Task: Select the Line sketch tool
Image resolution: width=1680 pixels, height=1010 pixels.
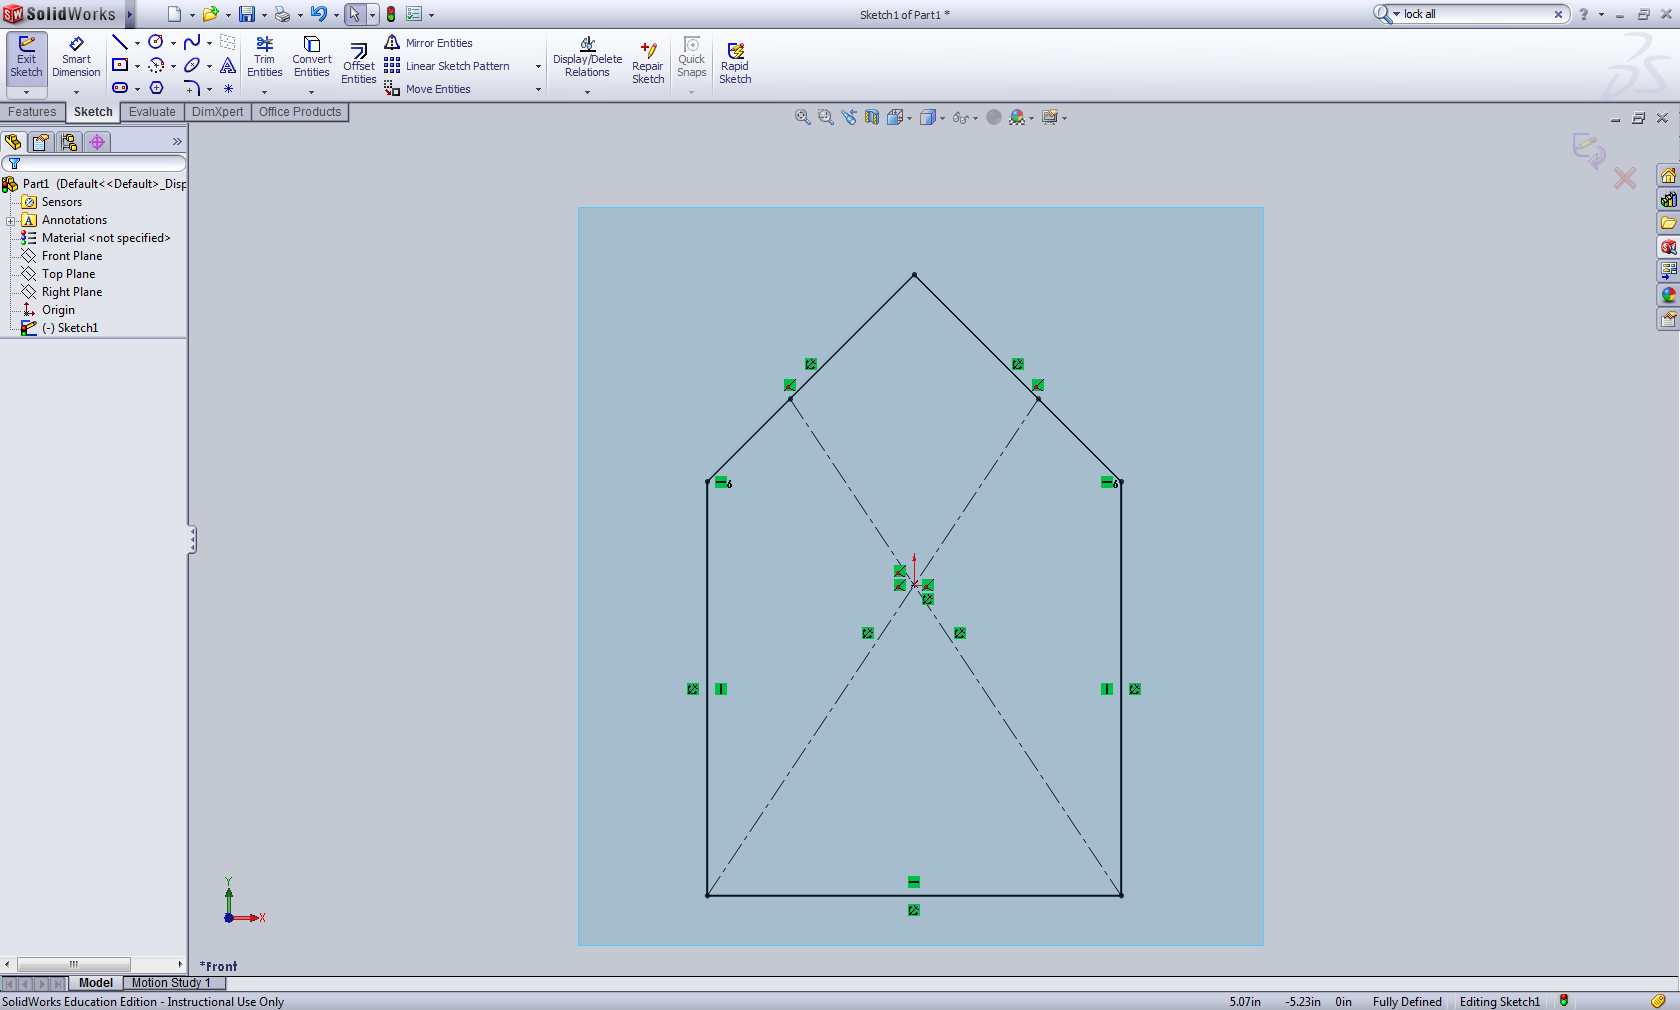Action: coord(118,42)
